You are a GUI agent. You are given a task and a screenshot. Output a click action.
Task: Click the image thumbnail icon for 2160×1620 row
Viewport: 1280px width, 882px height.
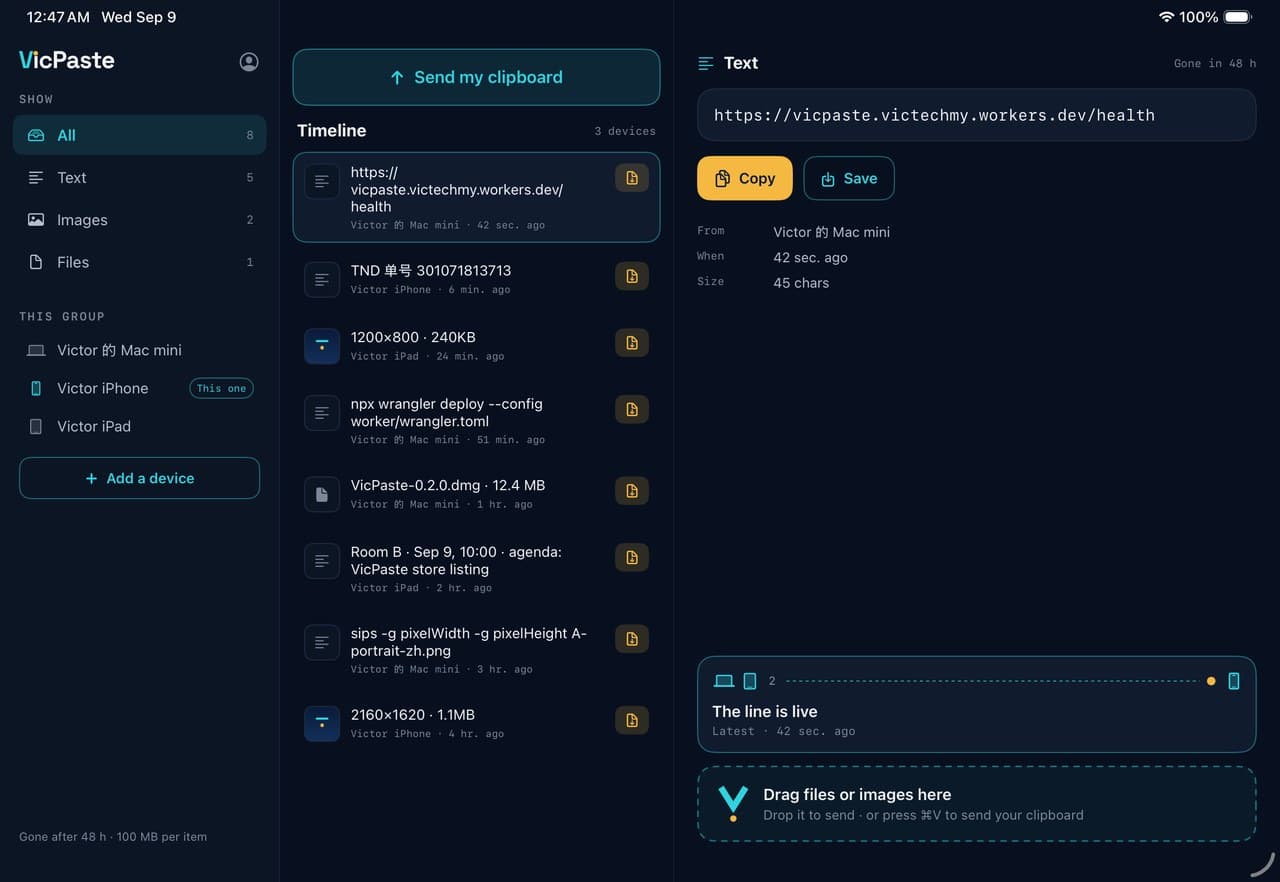(x=322, y=724)
